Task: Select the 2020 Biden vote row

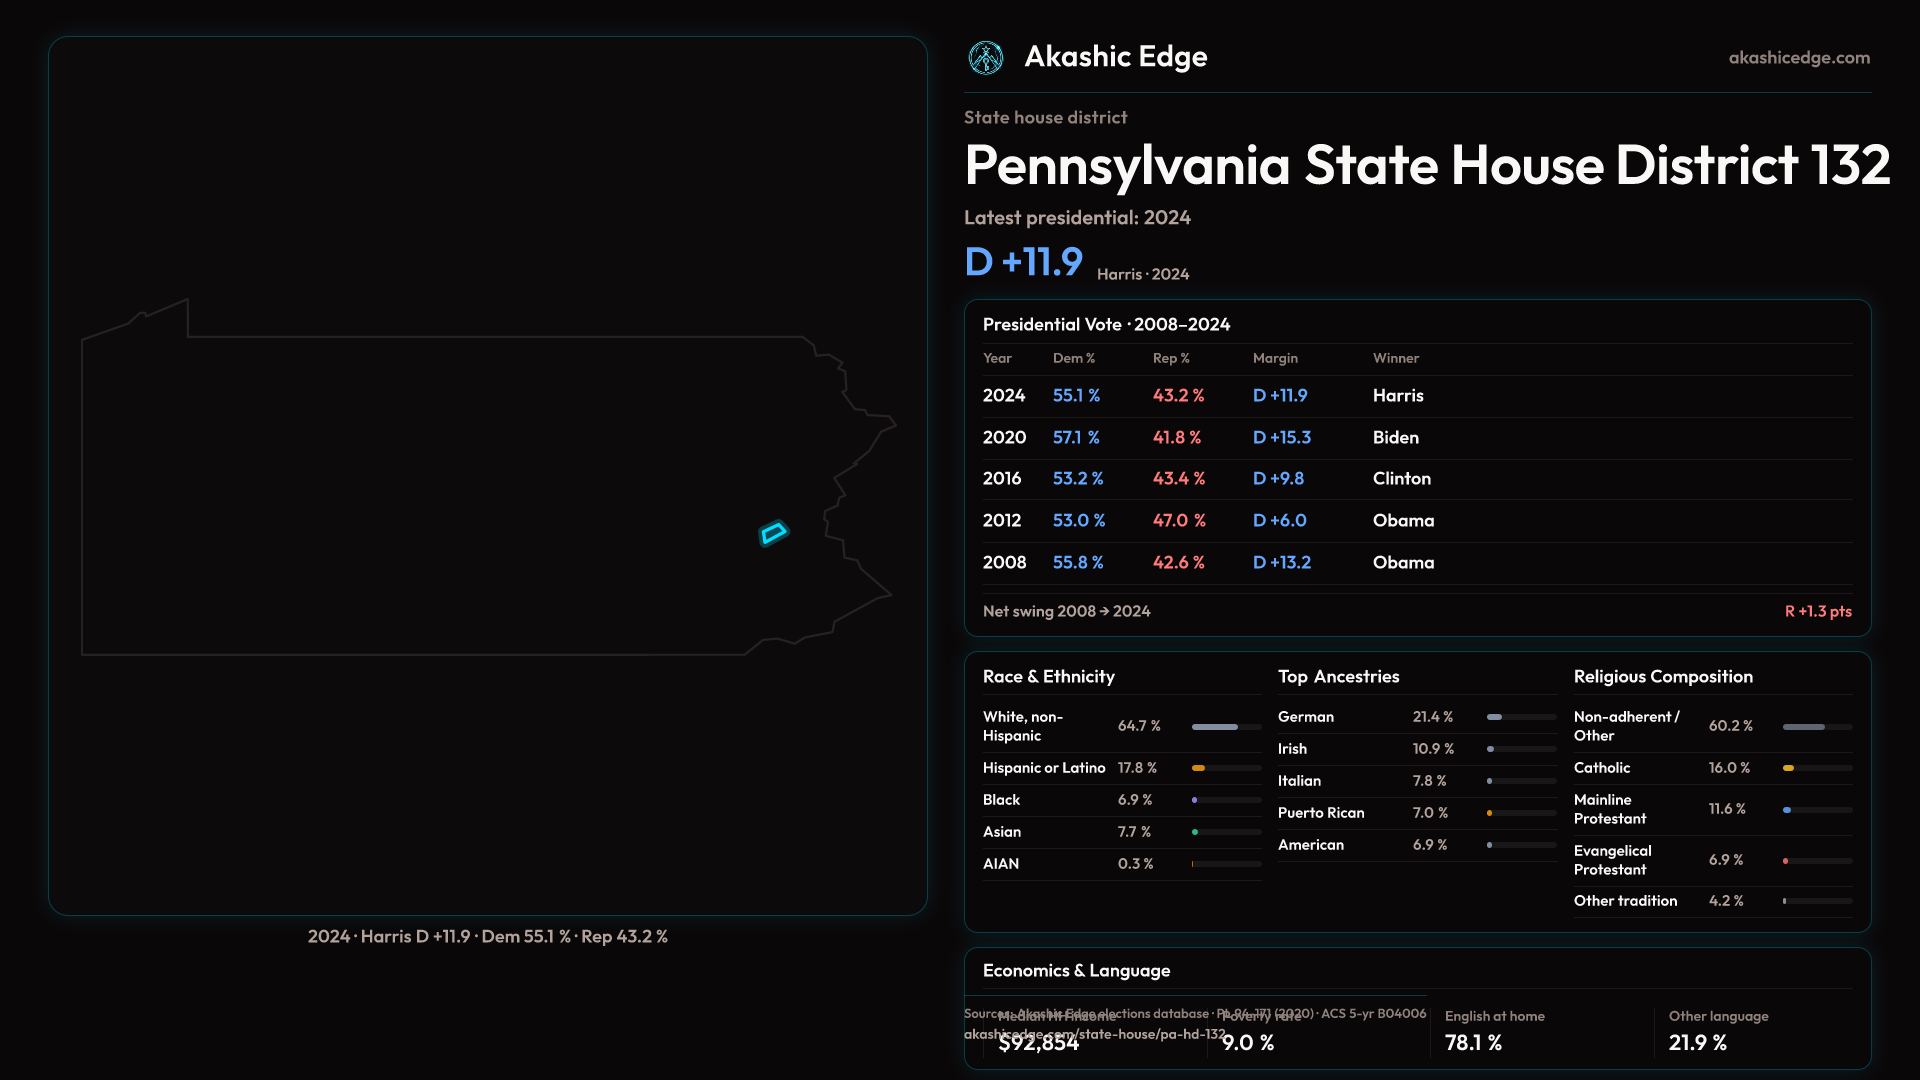Action: (1416, 438)
